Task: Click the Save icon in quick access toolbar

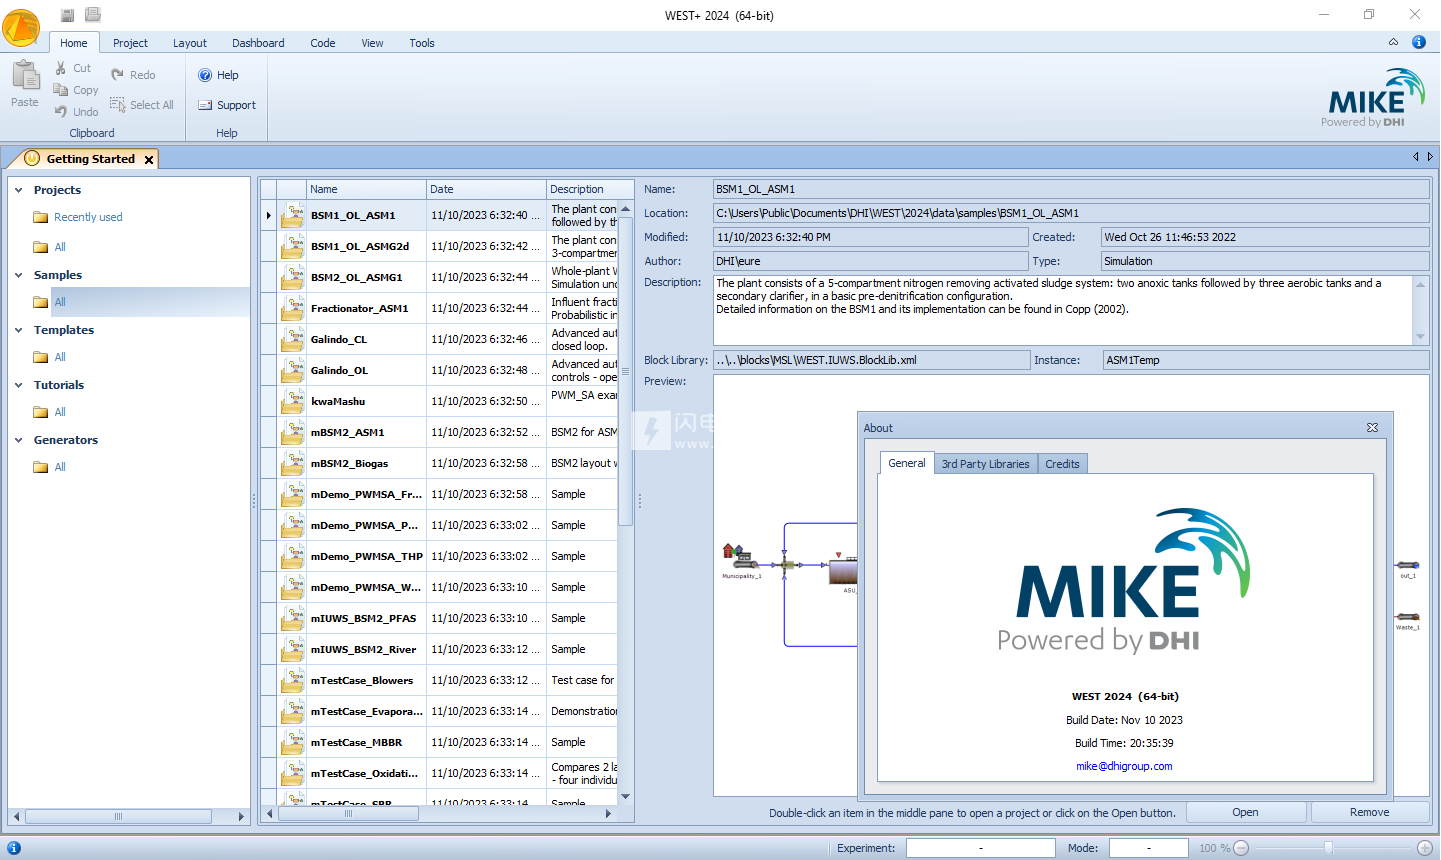Action: pos(67,14)
